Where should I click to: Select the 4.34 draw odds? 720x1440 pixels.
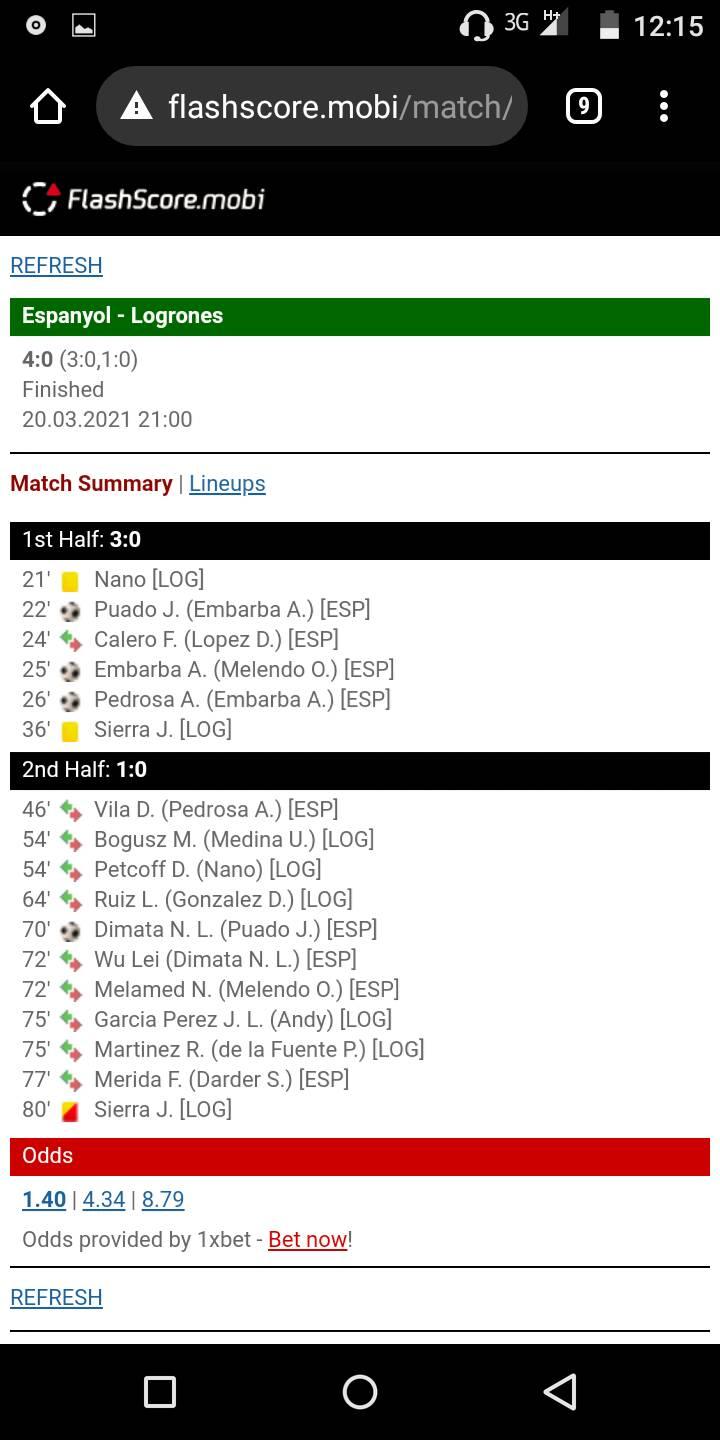point(104,1199)
